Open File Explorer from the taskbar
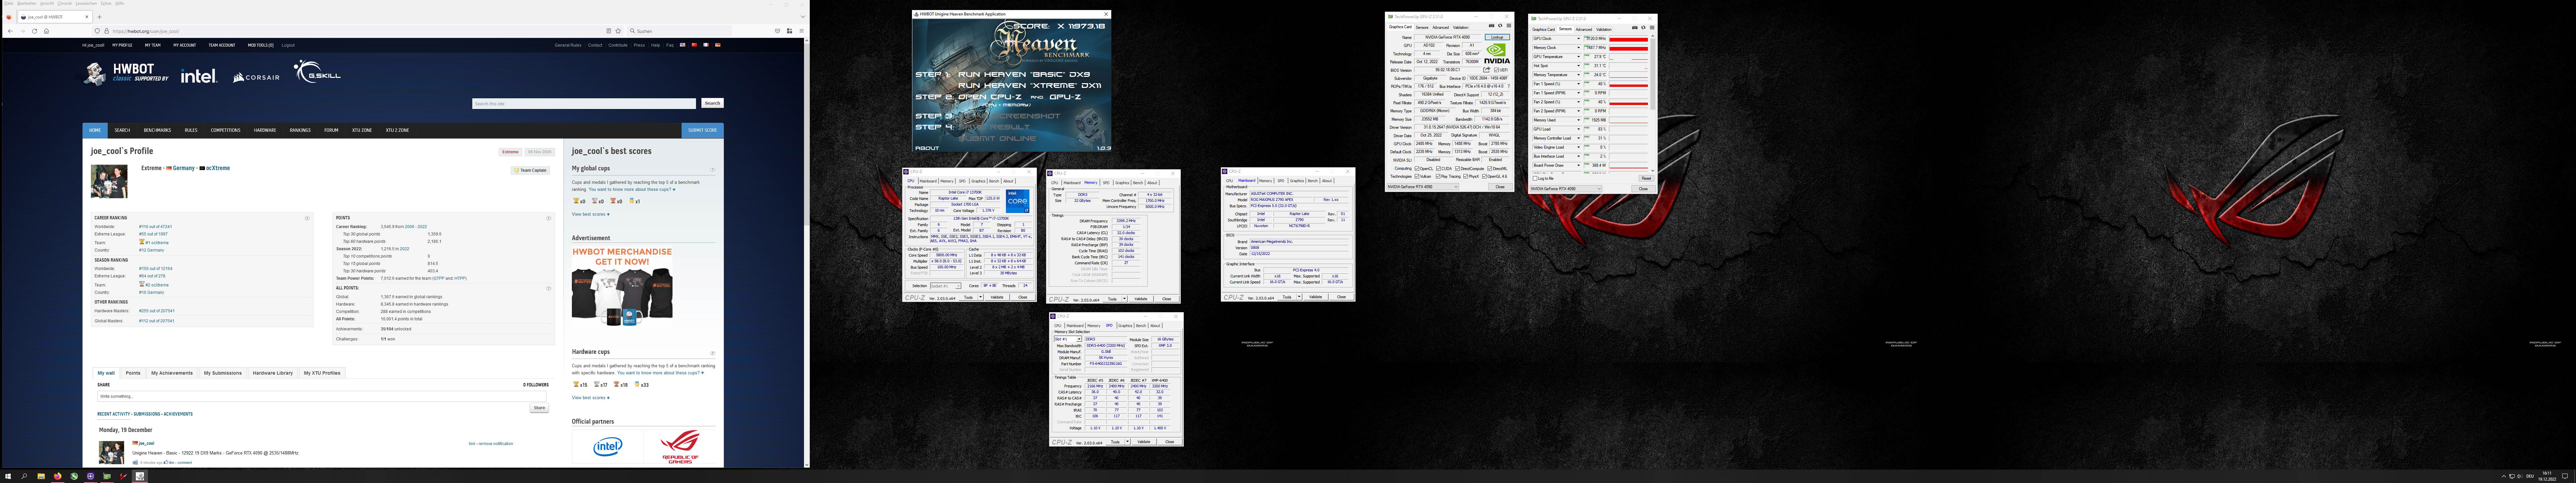2576x483 pixels. (41, 476)
